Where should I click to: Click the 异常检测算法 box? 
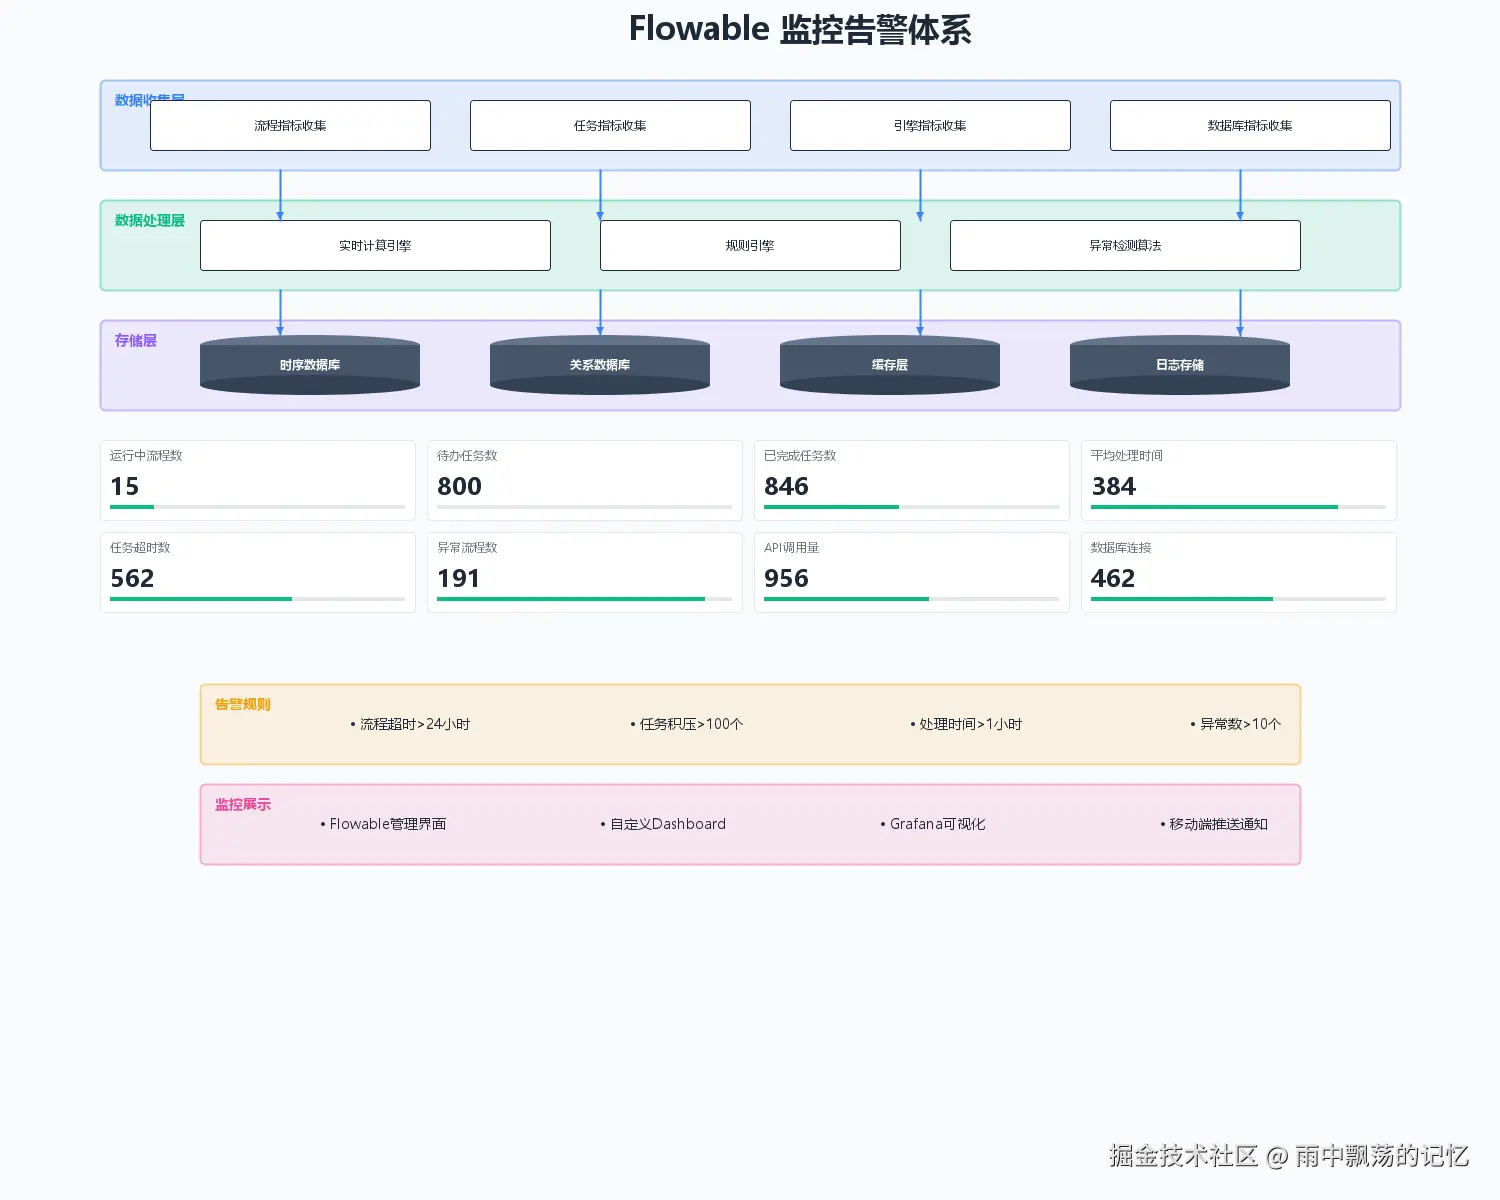[1125, 245]
